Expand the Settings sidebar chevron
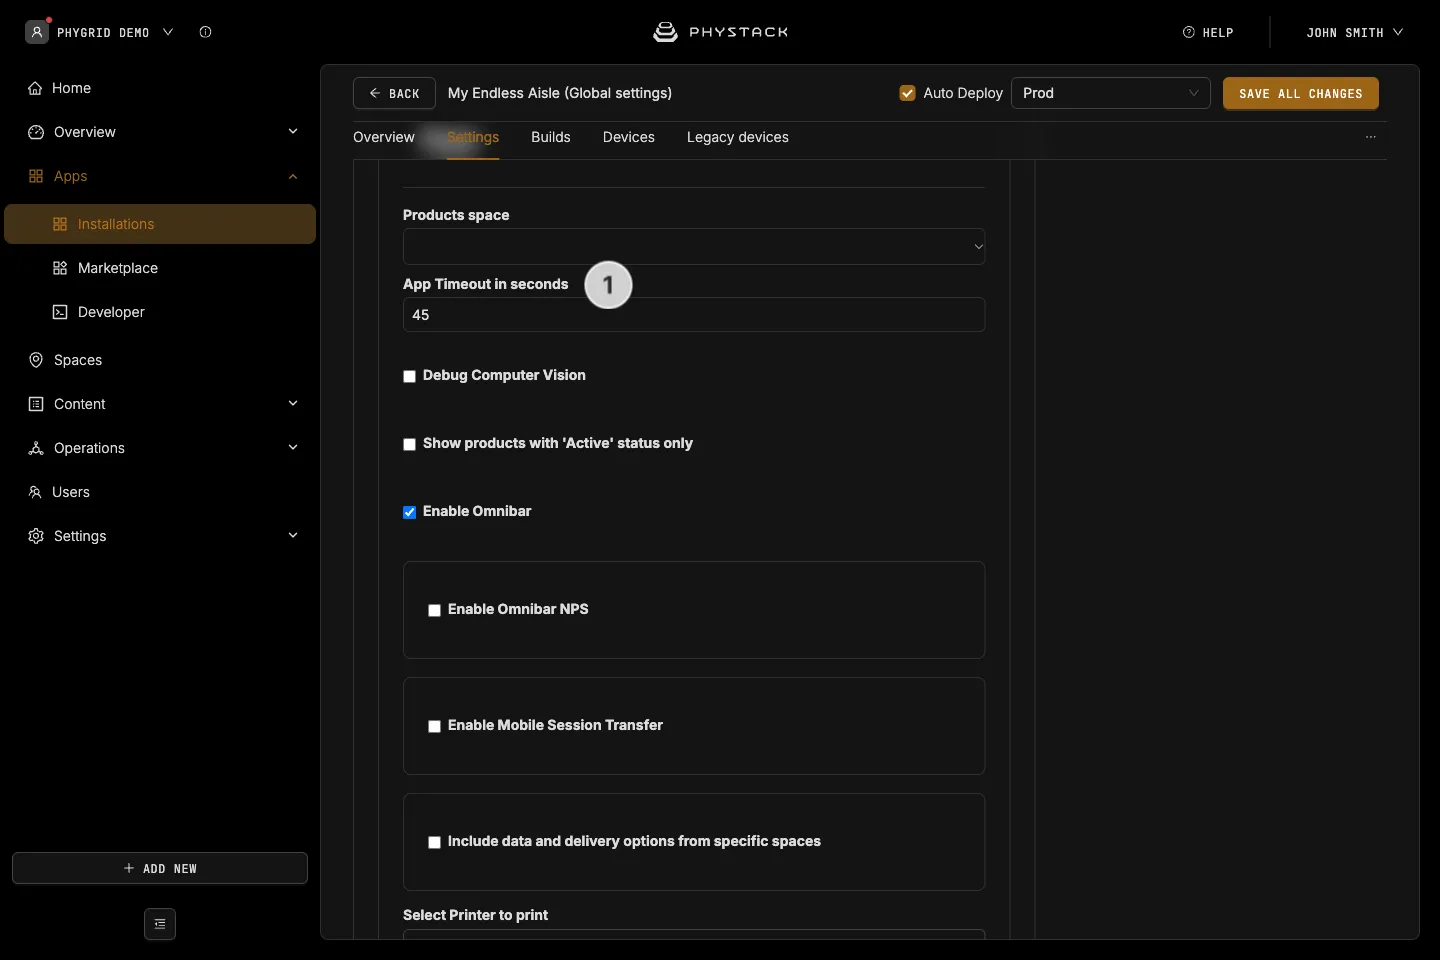The width and height of the screenshot is (1440, 960). coord(293,536)
